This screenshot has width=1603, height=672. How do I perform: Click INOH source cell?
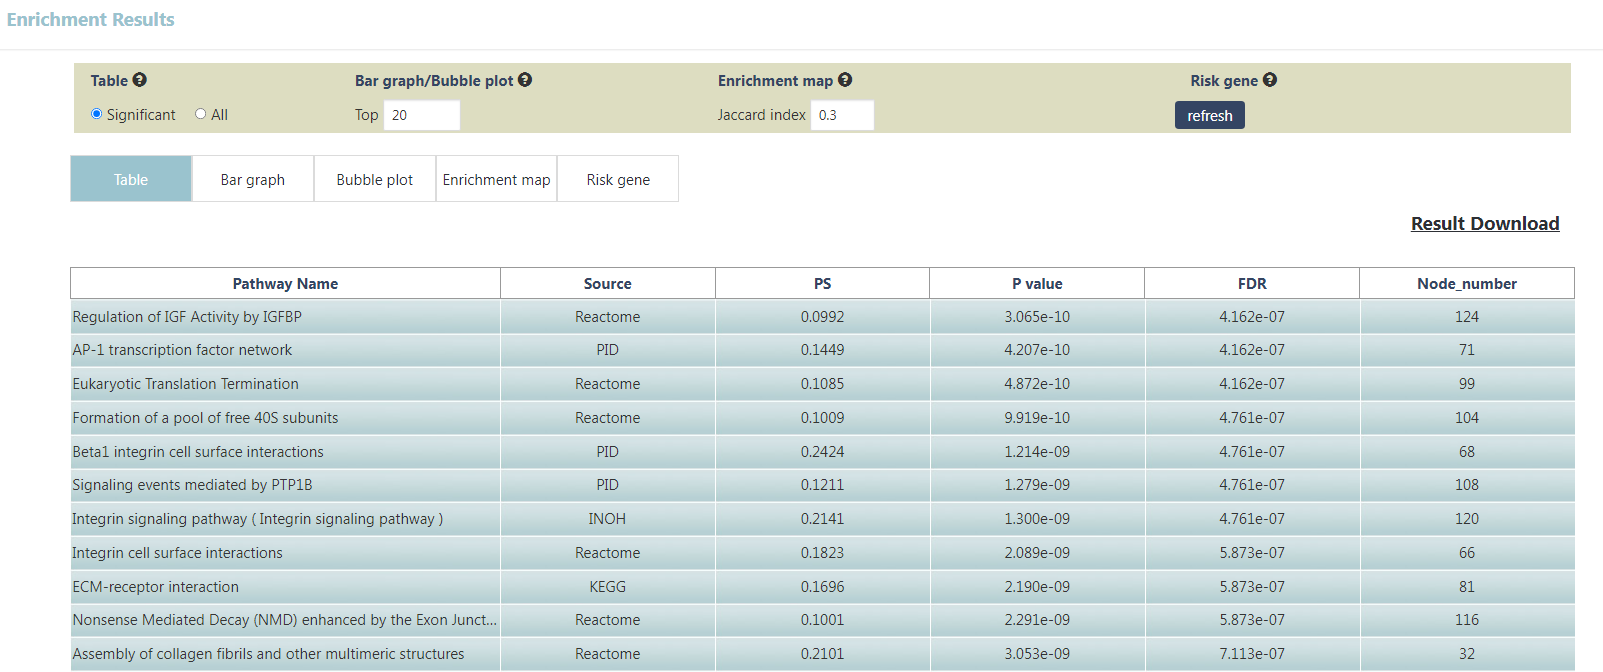tap(607, 519)
